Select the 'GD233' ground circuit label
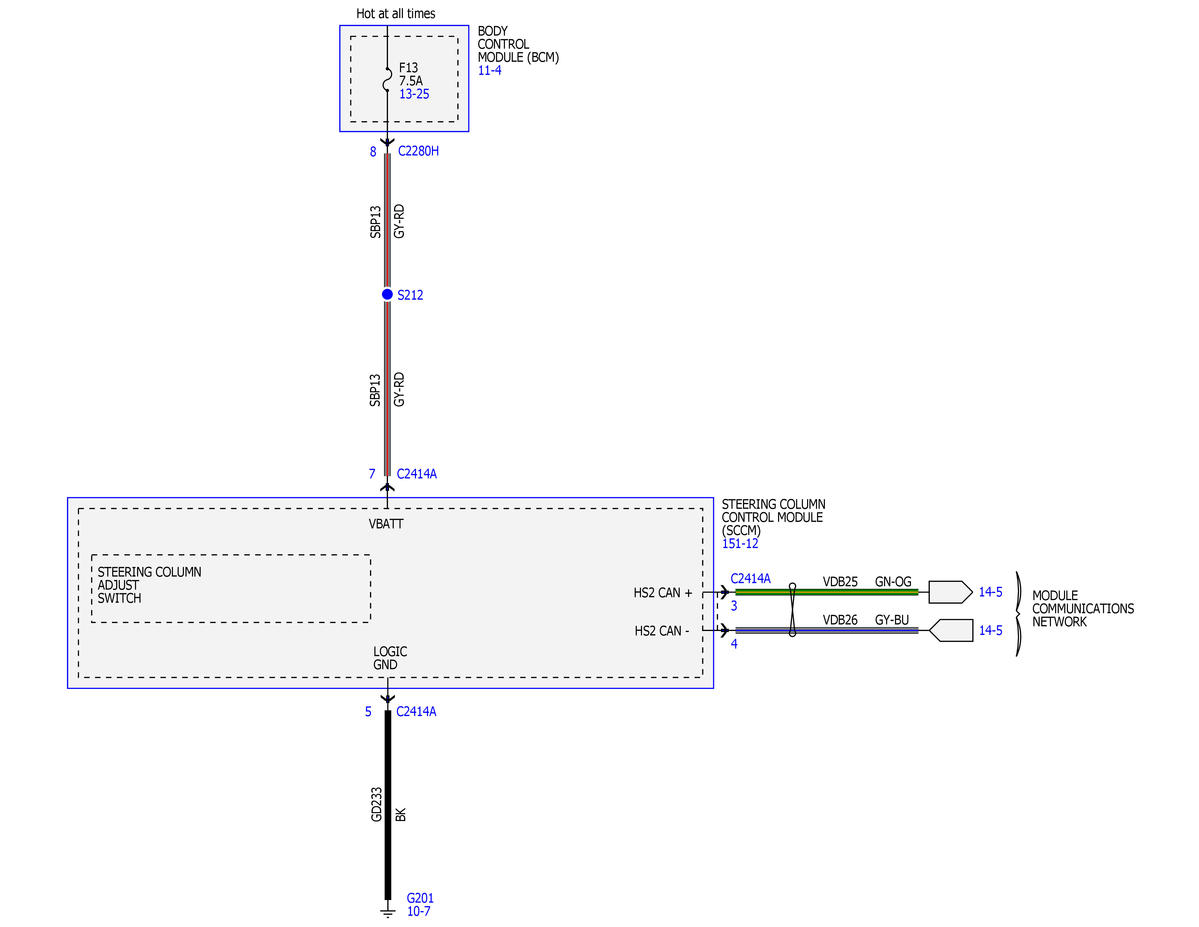1199x927 pixels. (376, 805)
